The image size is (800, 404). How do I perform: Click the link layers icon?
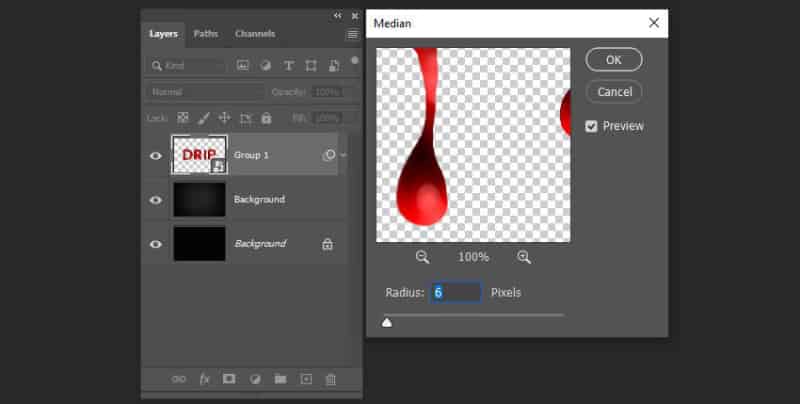pos(179,379)
